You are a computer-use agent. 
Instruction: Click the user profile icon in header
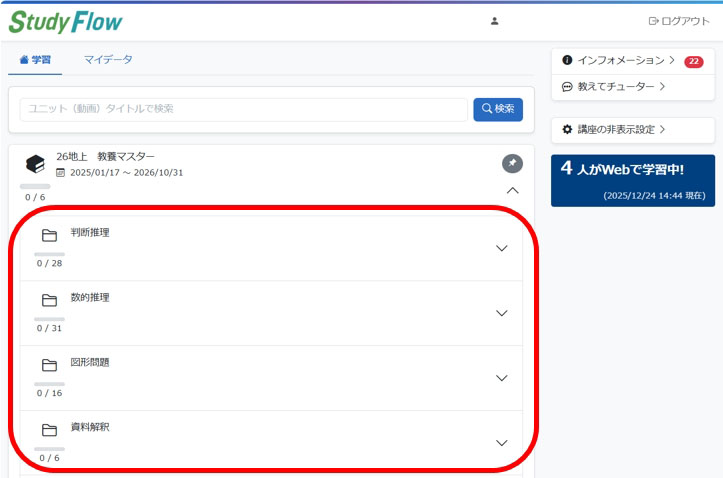tap(494, 21)
